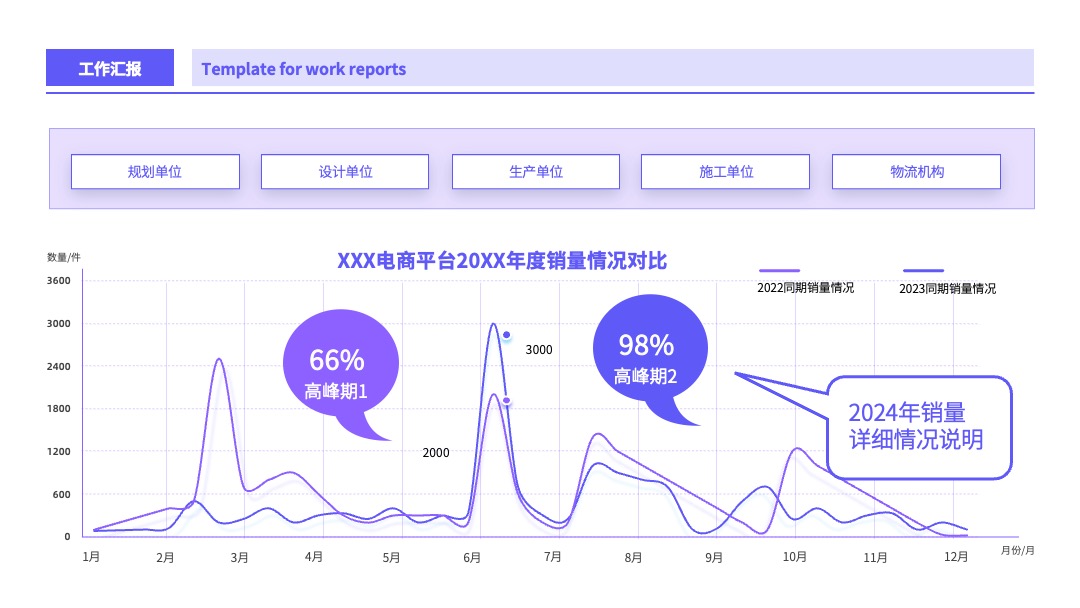Screen dimensions: 1080x608
Task: Click the 2022同期销量情况 legend entry
Action: pyautogui.click(x=805, y=288)
